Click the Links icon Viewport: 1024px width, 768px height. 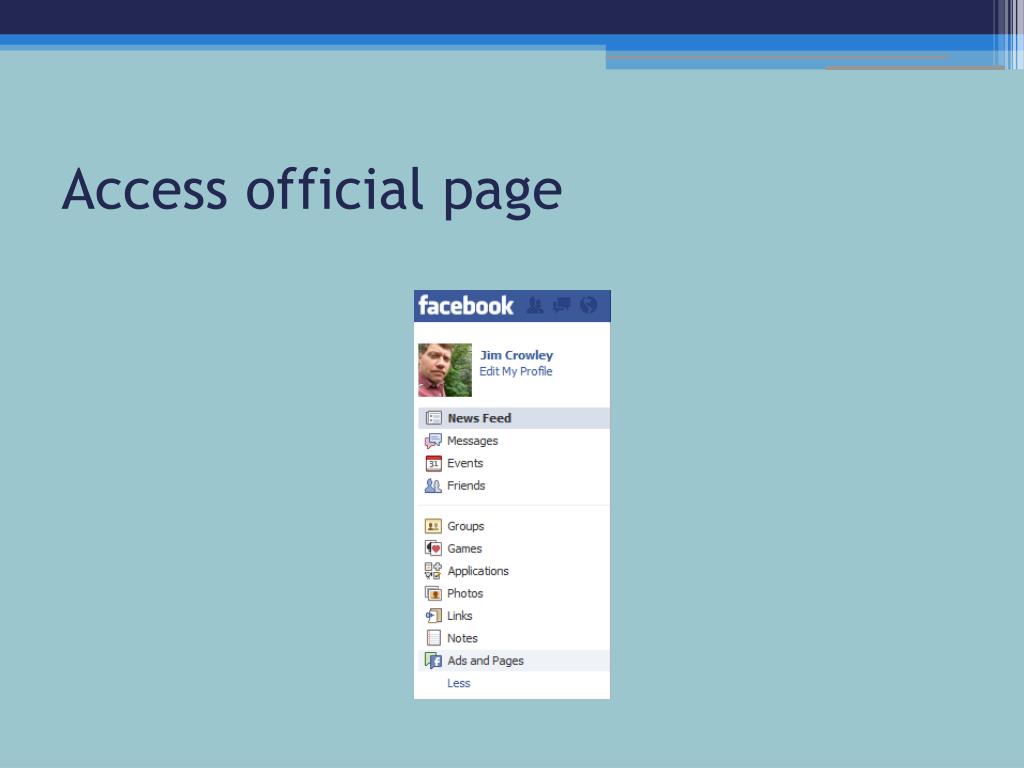pos(433,616)
